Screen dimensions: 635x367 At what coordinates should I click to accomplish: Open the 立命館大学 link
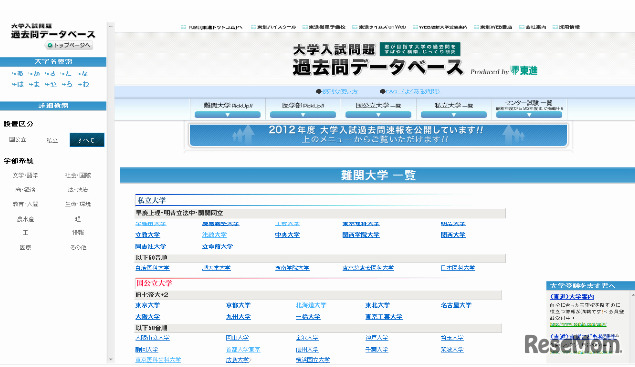click(x=217, y=246)
